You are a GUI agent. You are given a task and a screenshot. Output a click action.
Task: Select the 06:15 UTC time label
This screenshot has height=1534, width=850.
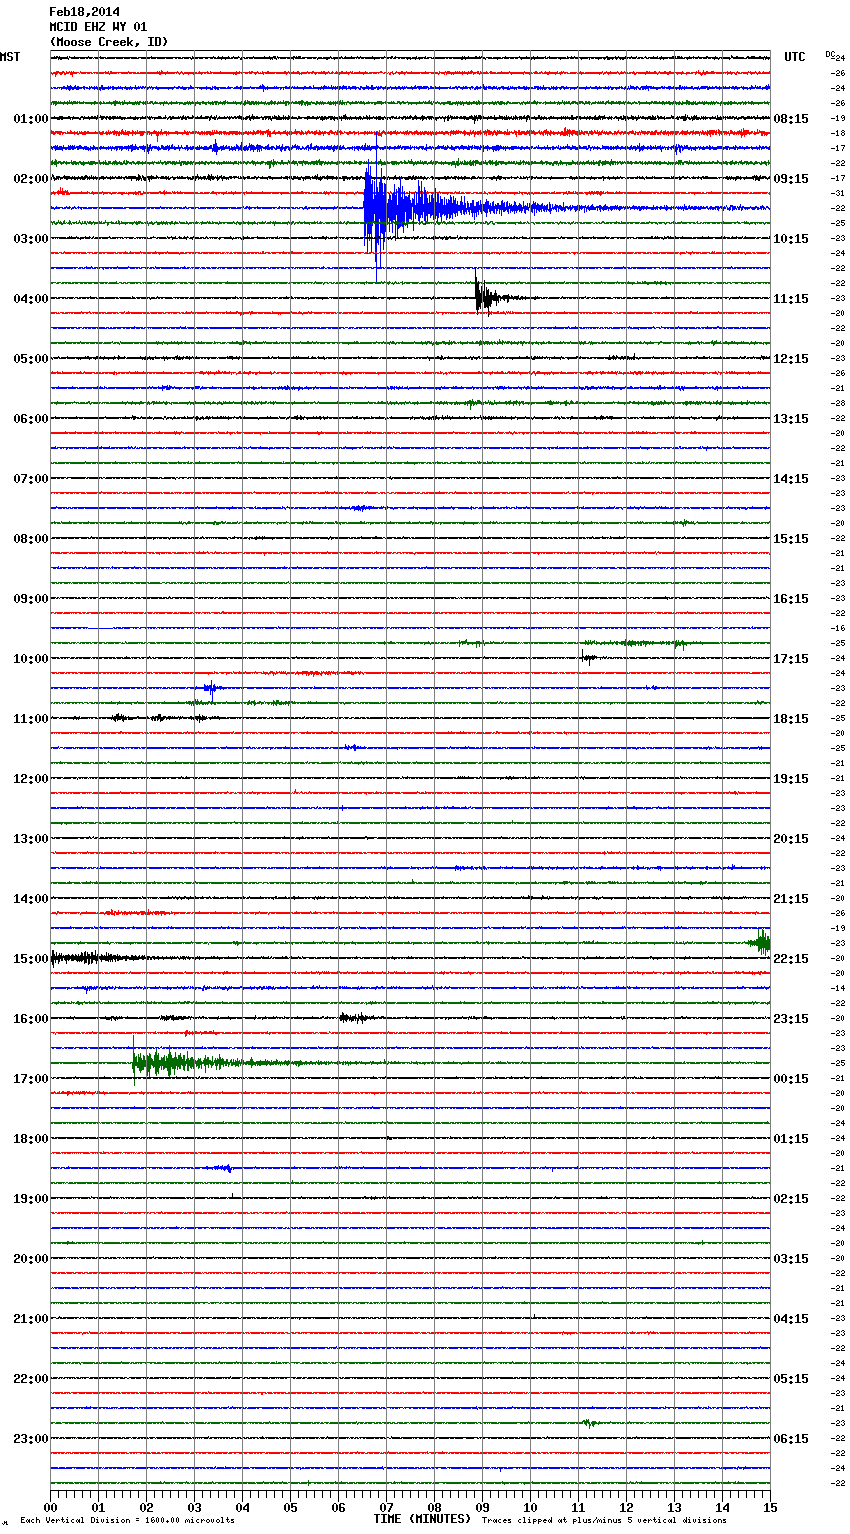coord(791,1439)
